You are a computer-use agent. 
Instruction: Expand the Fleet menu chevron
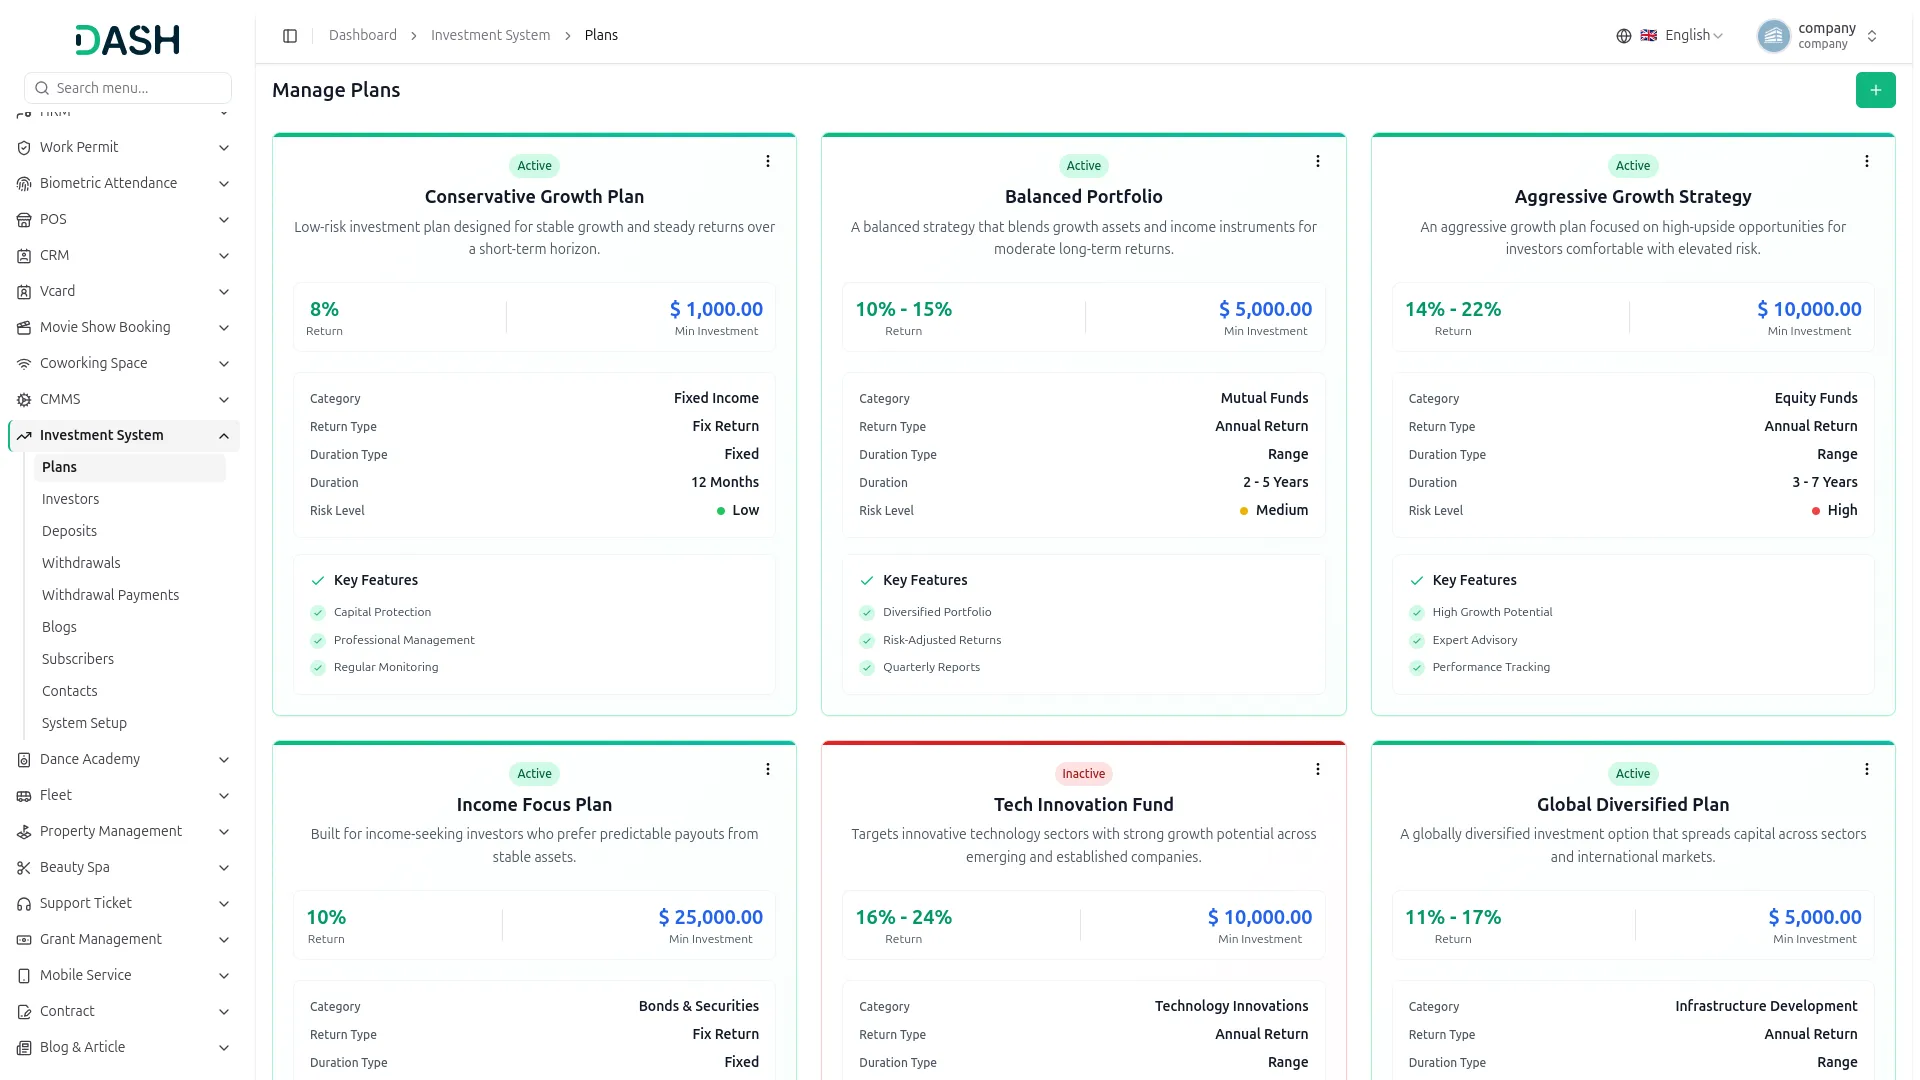pyautogui.click(x=224, y=796)
